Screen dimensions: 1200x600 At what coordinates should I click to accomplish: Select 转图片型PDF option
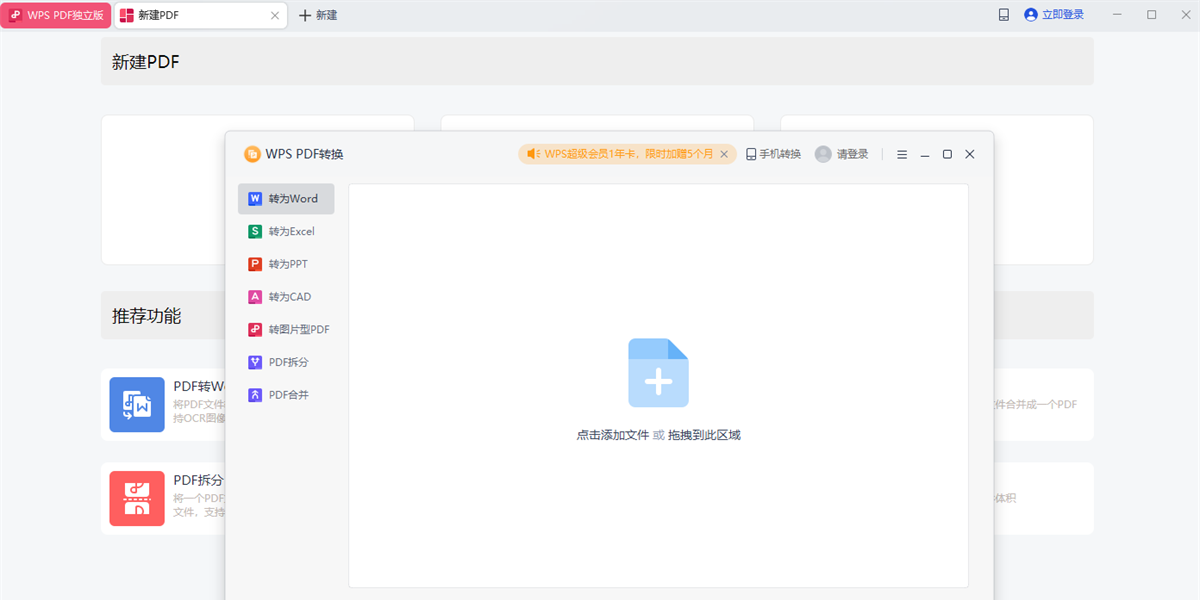pos(286,329)
